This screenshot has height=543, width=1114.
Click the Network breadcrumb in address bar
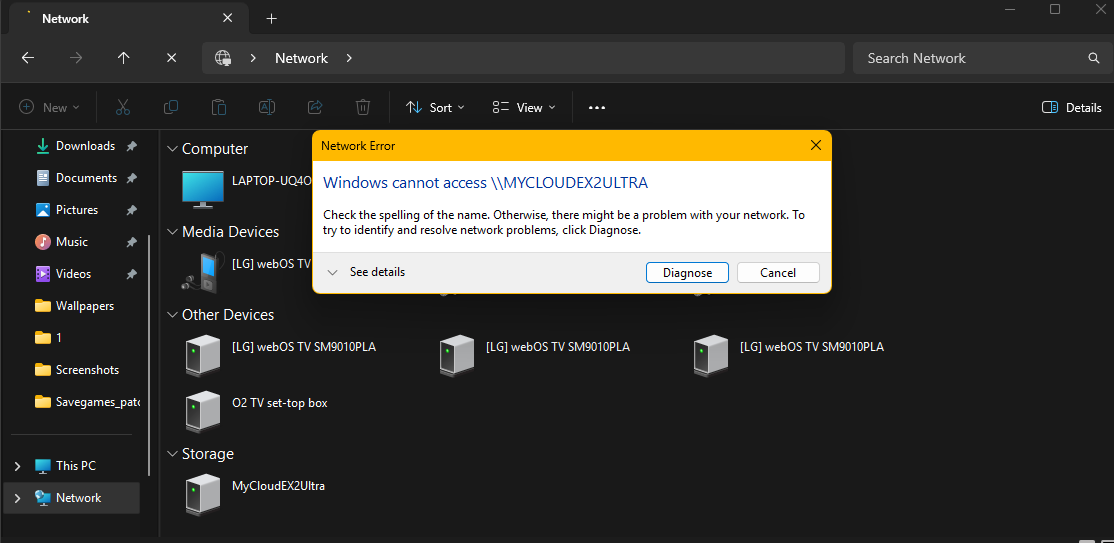(x=301, y=58)
